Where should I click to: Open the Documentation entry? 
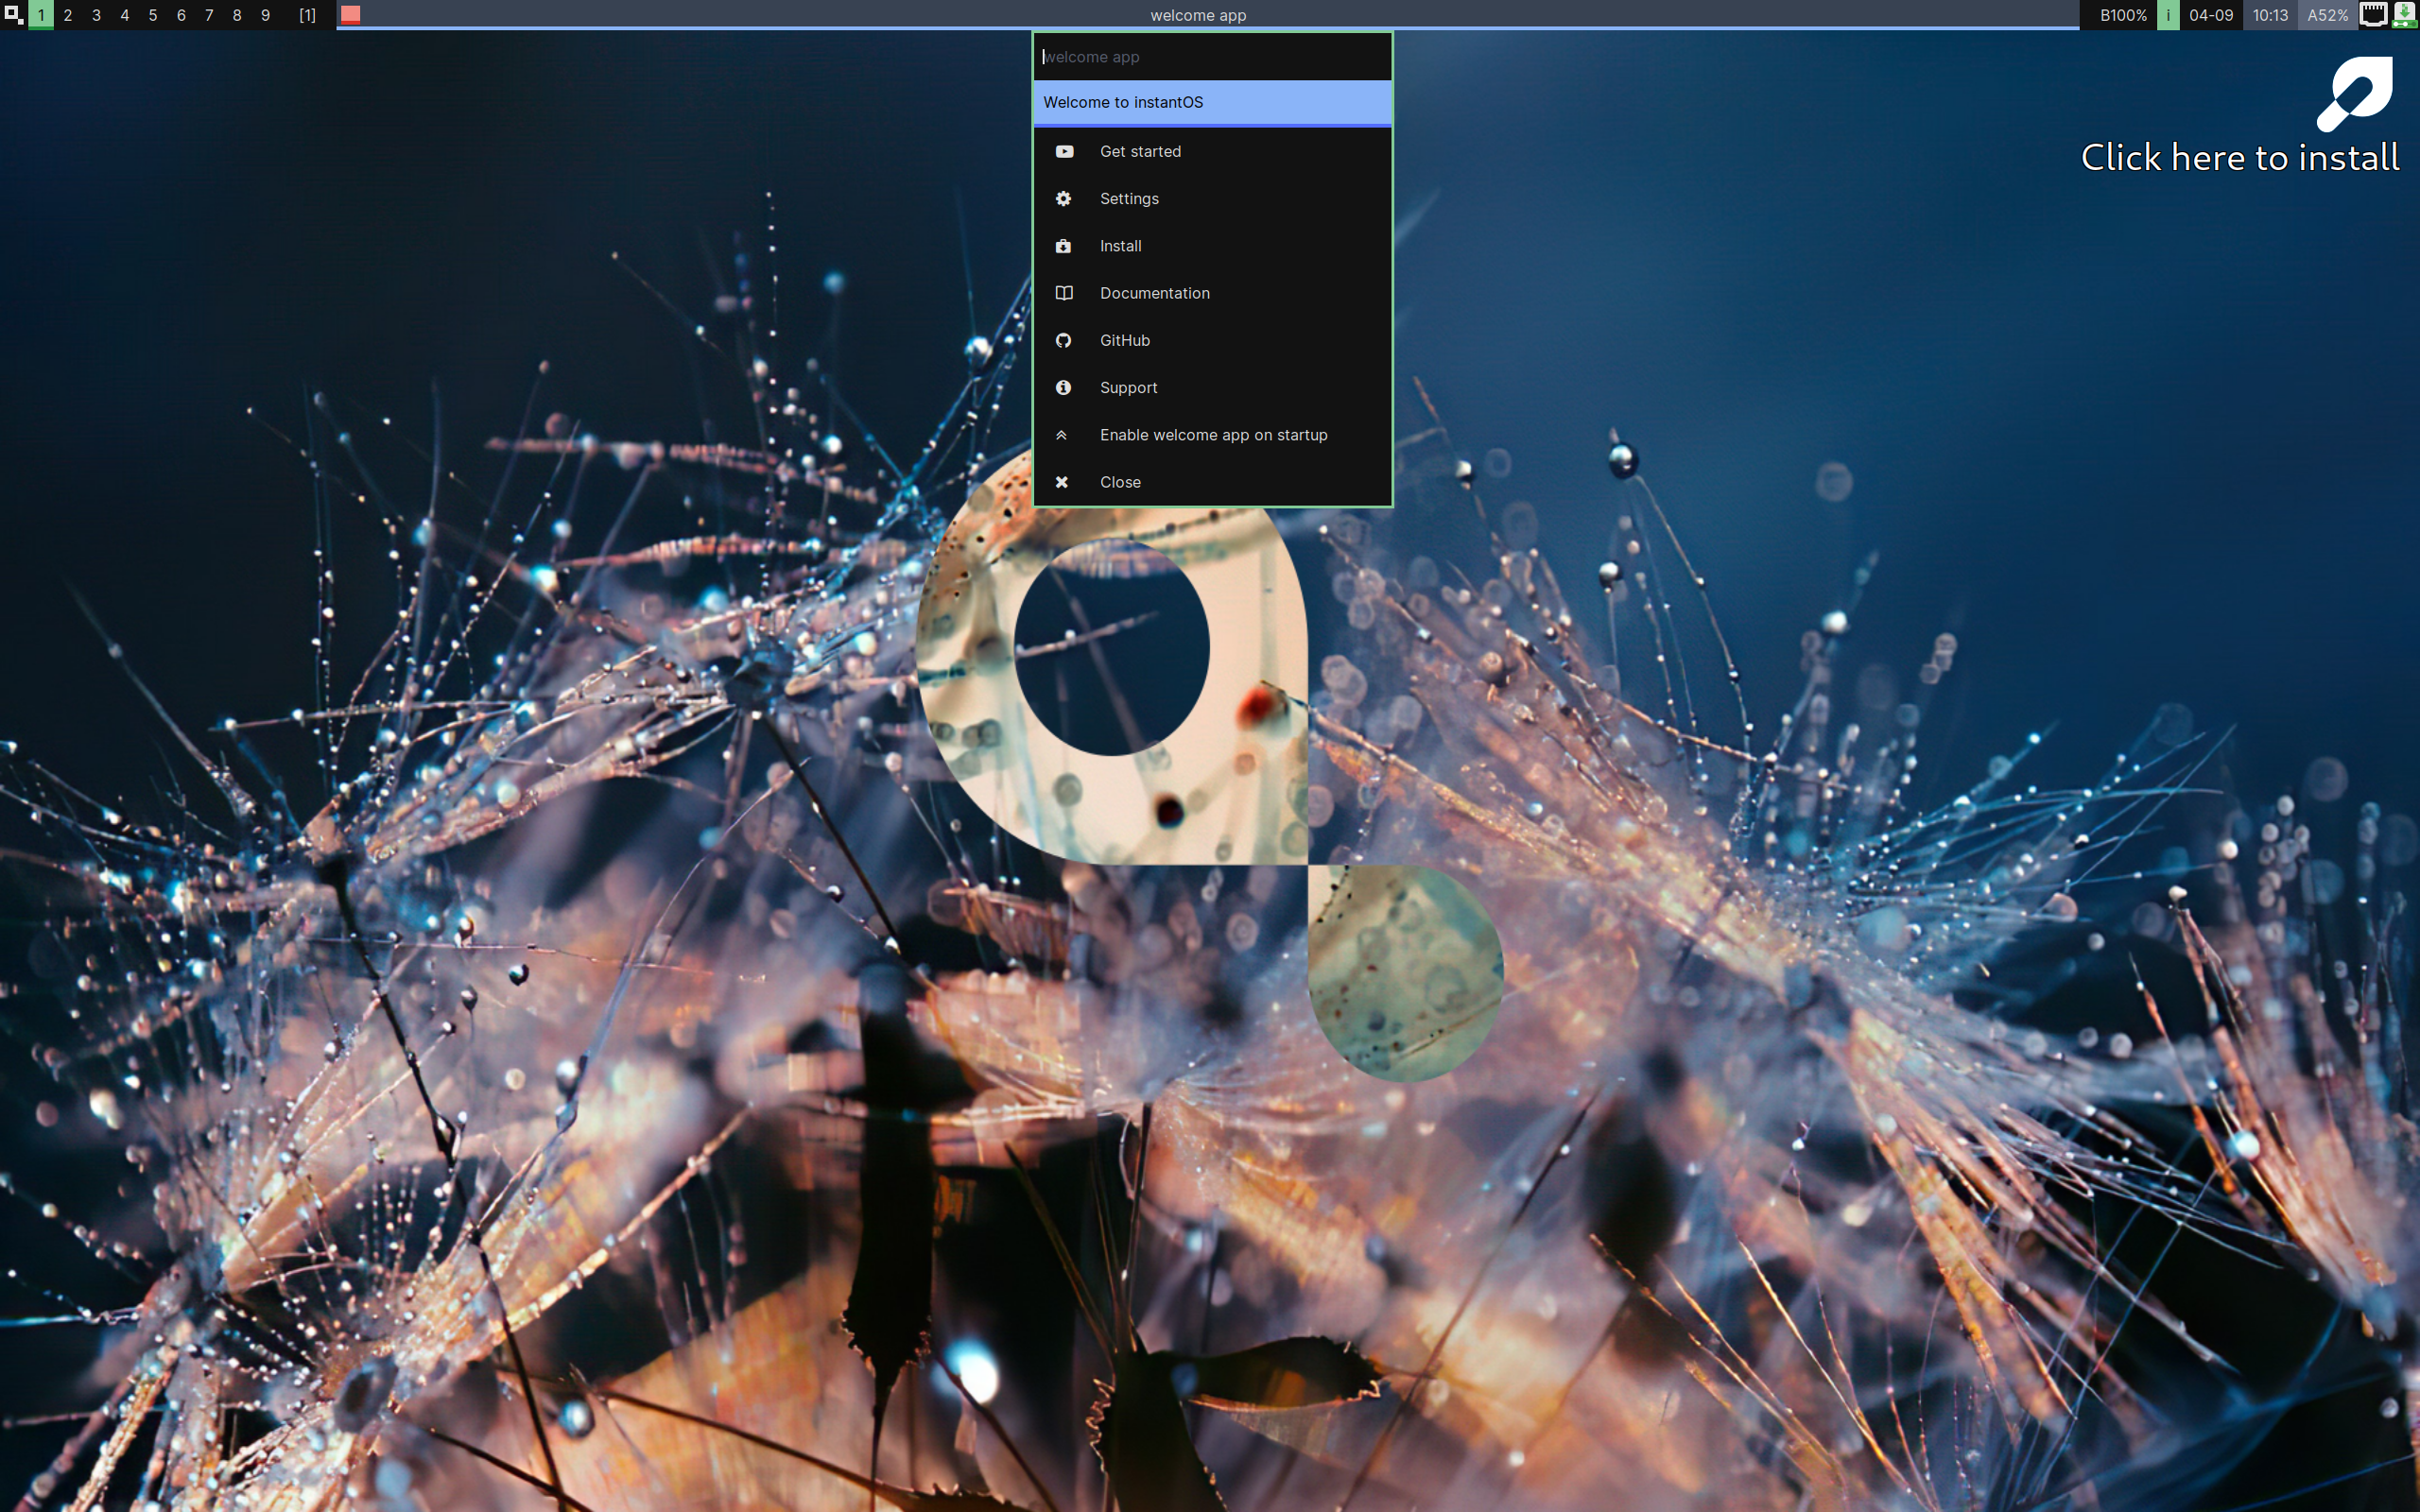click(1212, 293)
